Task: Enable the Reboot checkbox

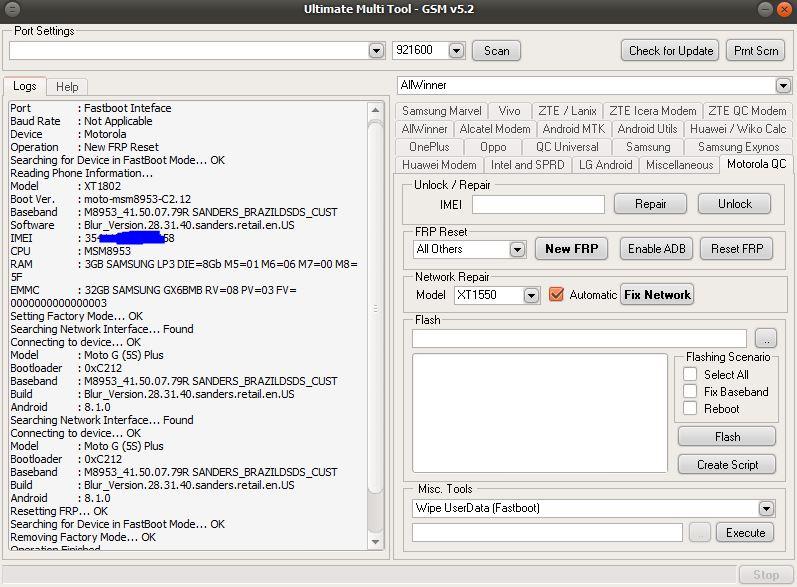Action: pyautogui.click(x=690, y=409)
